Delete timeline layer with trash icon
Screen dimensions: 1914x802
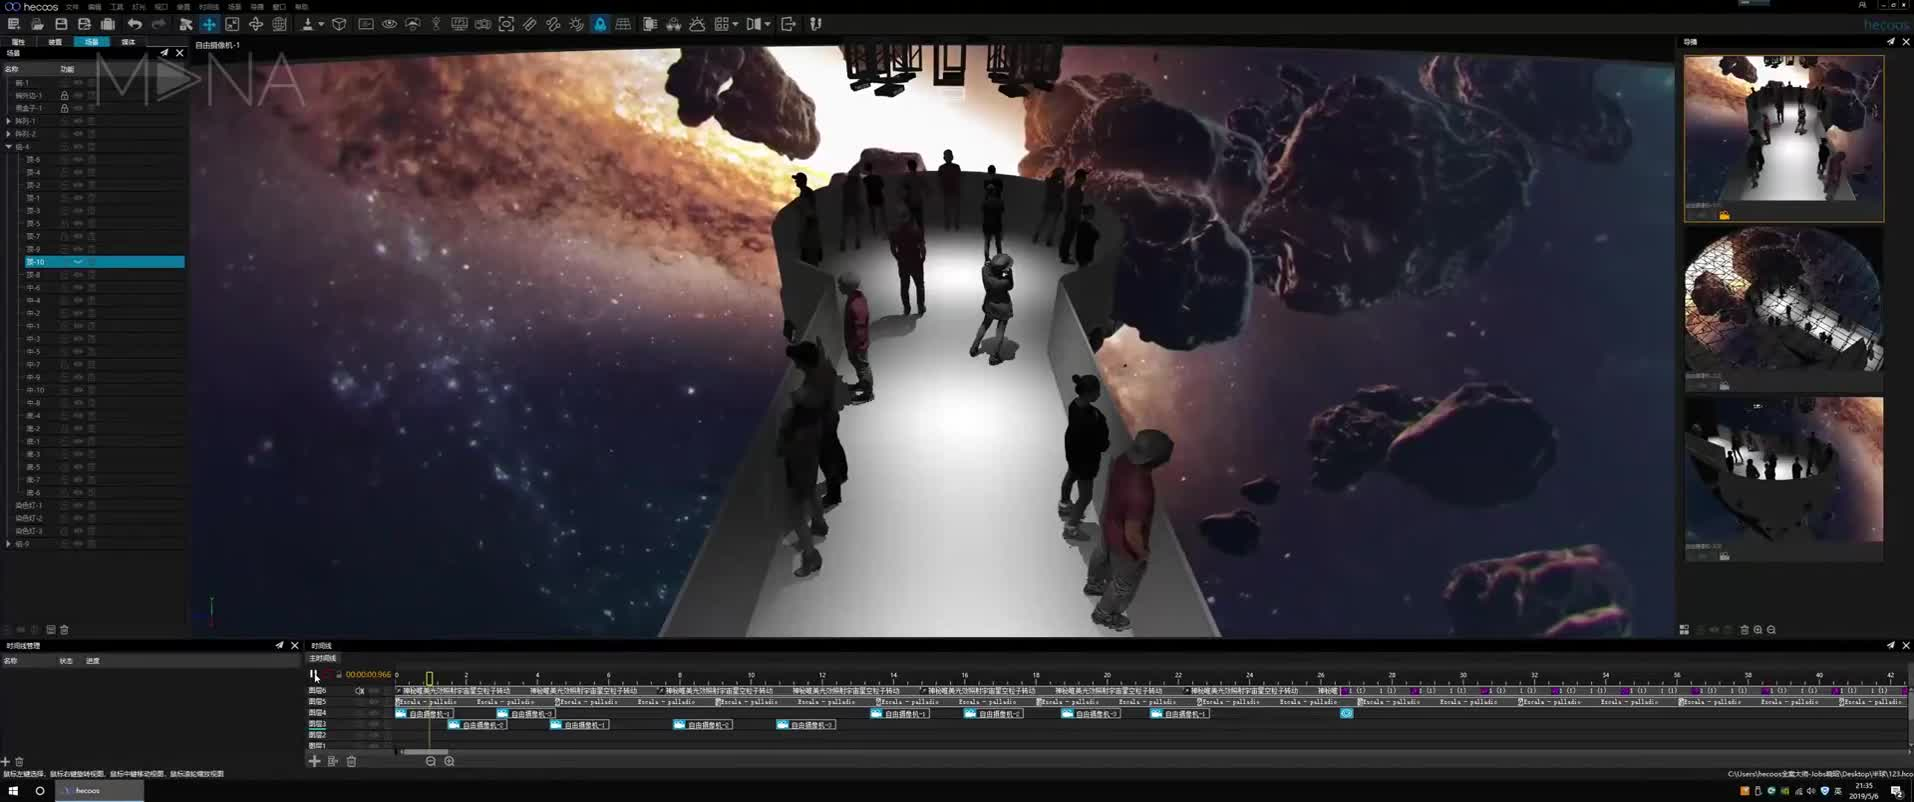[351, 761]
